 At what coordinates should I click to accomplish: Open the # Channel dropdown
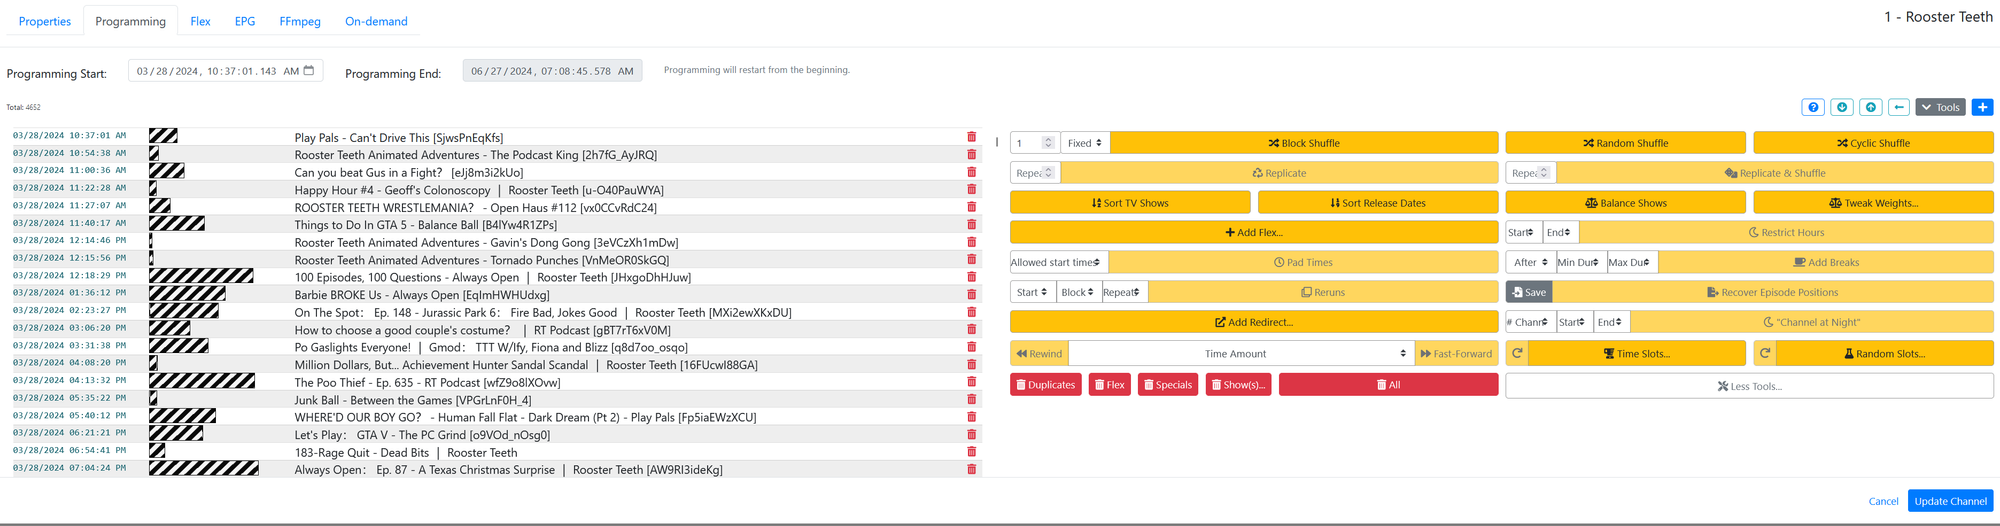[1531, 322]
